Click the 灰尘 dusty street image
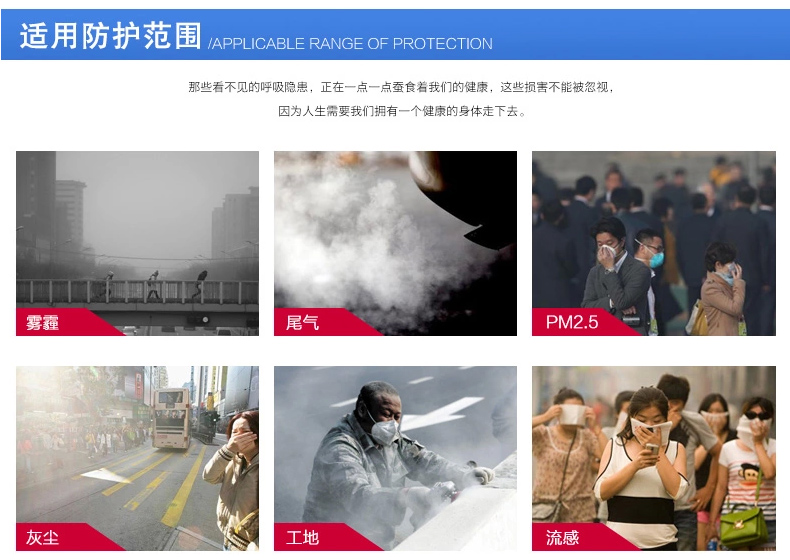The image size is (790, 560). pyautogui.click(x=138, y=458)
